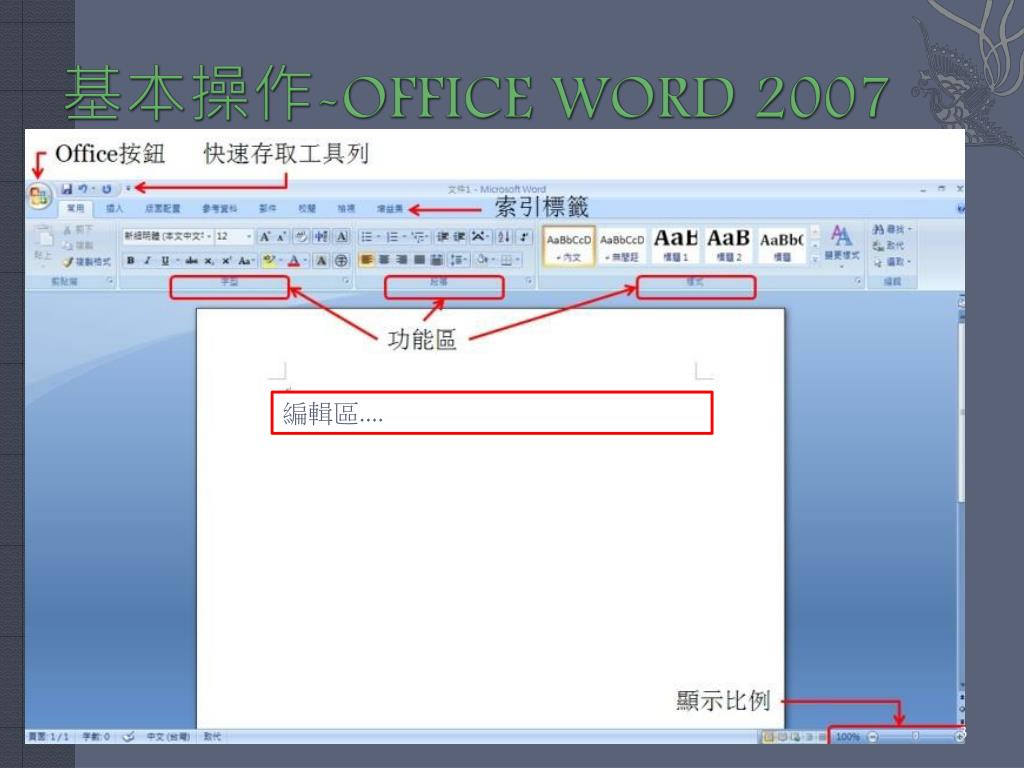Open the 增益集 (Add-ins) tab
The height and width of the screenshot is (768, 1024).
coord(390,208)
